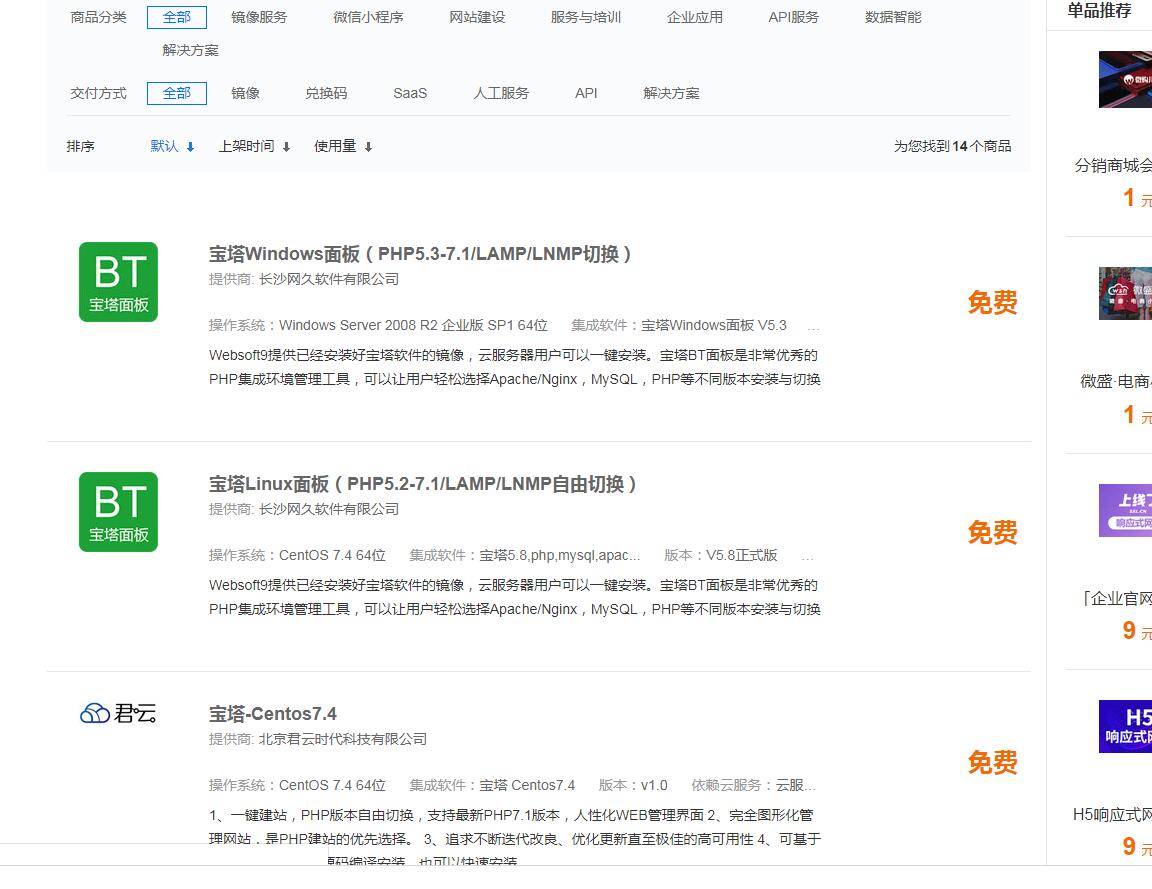The height and width of the screenshot is (889, 1152).
Task: Open 微盛·电商 recommended product thumbnail
Action: coord(1126,294)
